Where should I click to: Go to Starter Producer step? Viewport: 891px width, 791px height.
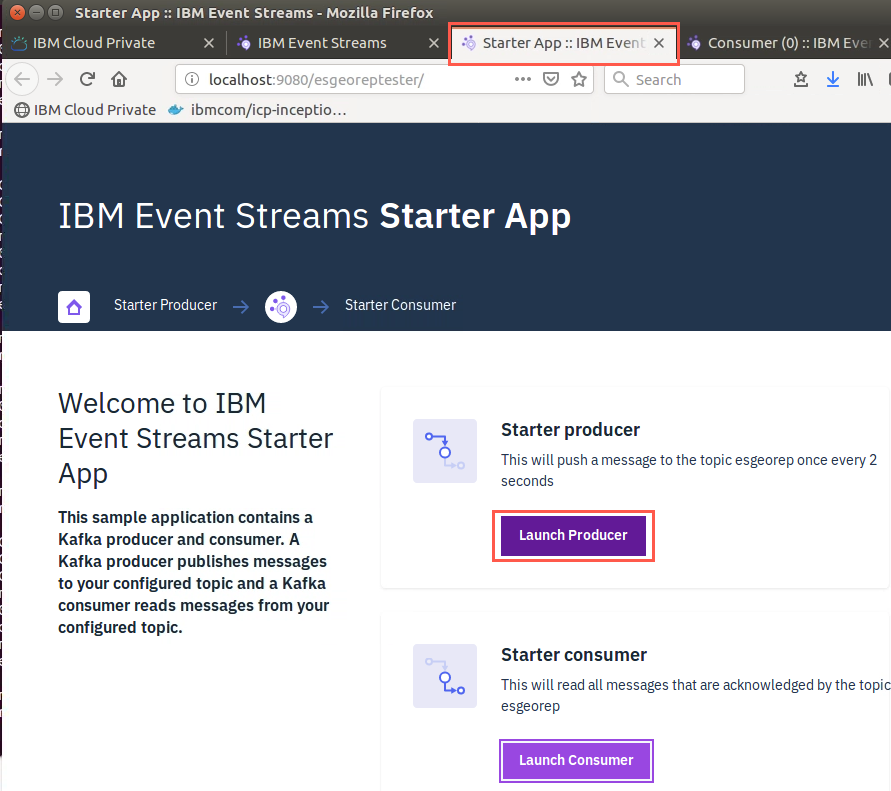click(165, 305)
